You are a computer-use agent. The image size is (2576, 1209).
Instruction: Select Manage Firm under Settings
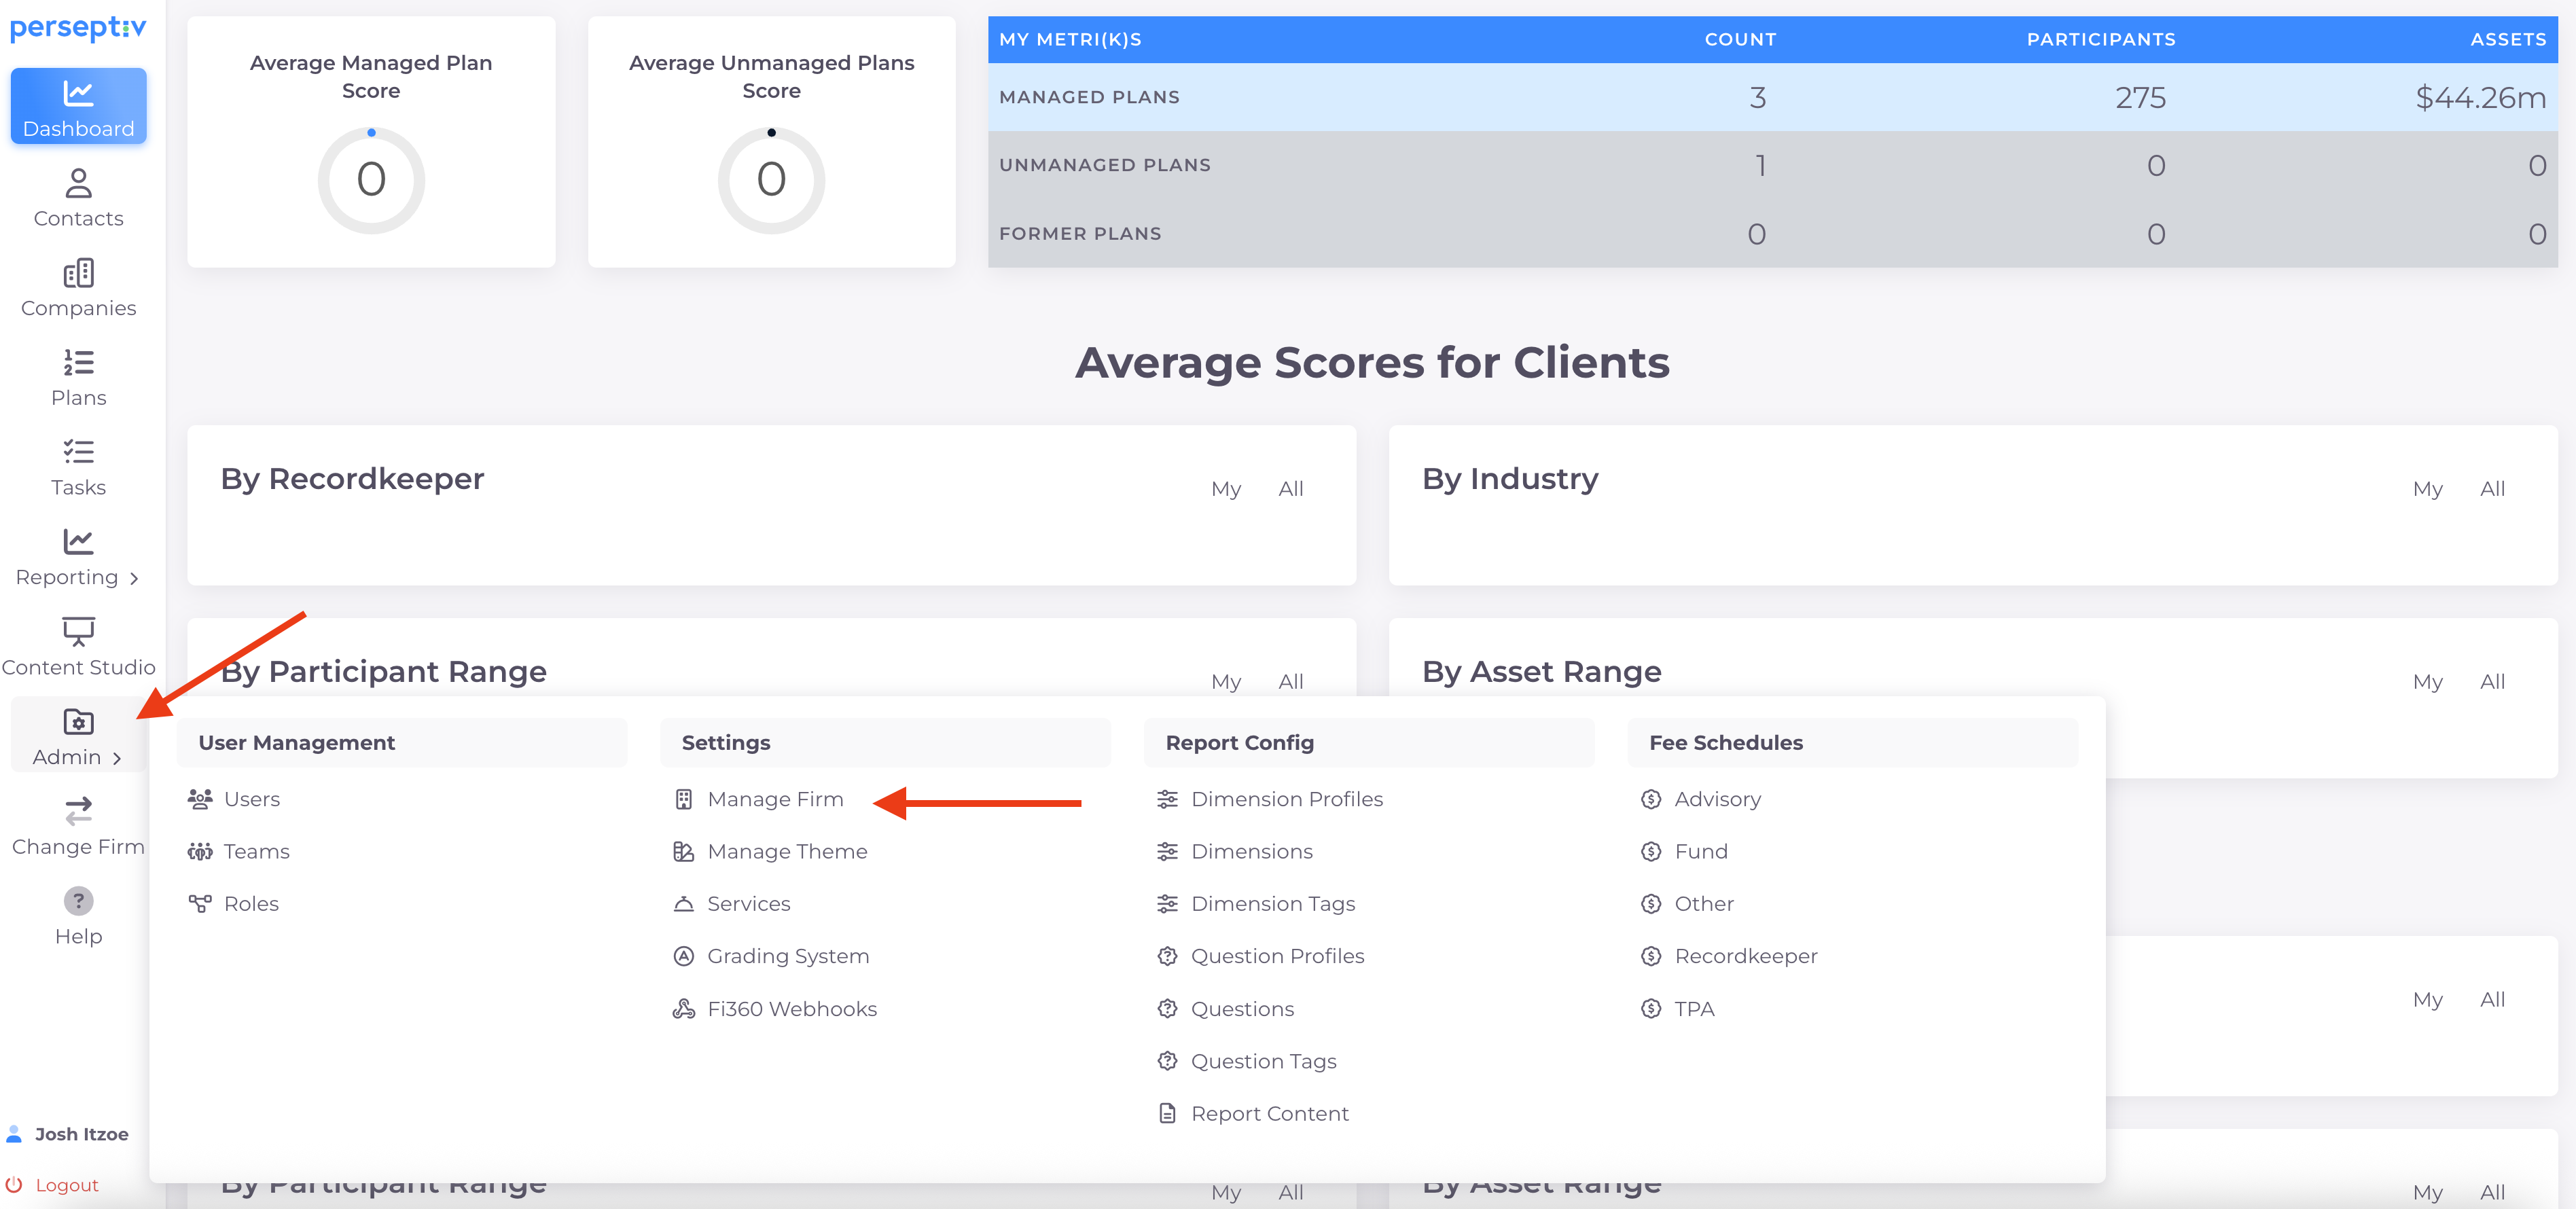(x=775, y=799)
